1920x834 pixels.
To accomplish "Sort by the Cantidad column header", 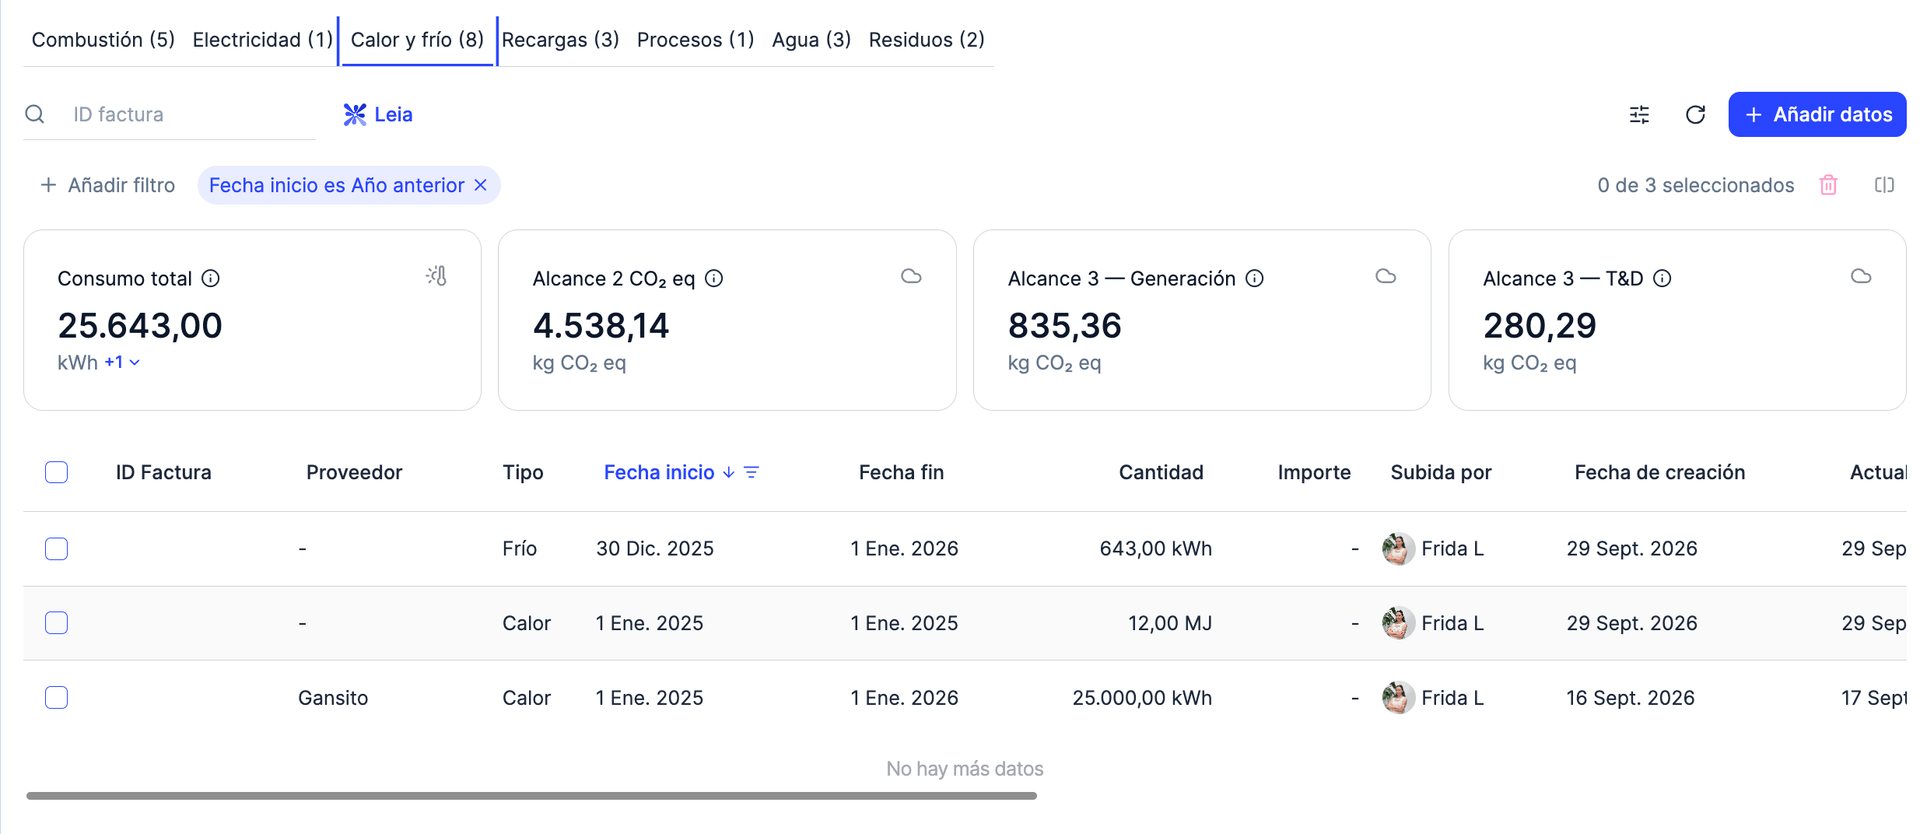I will [1160, 472].
